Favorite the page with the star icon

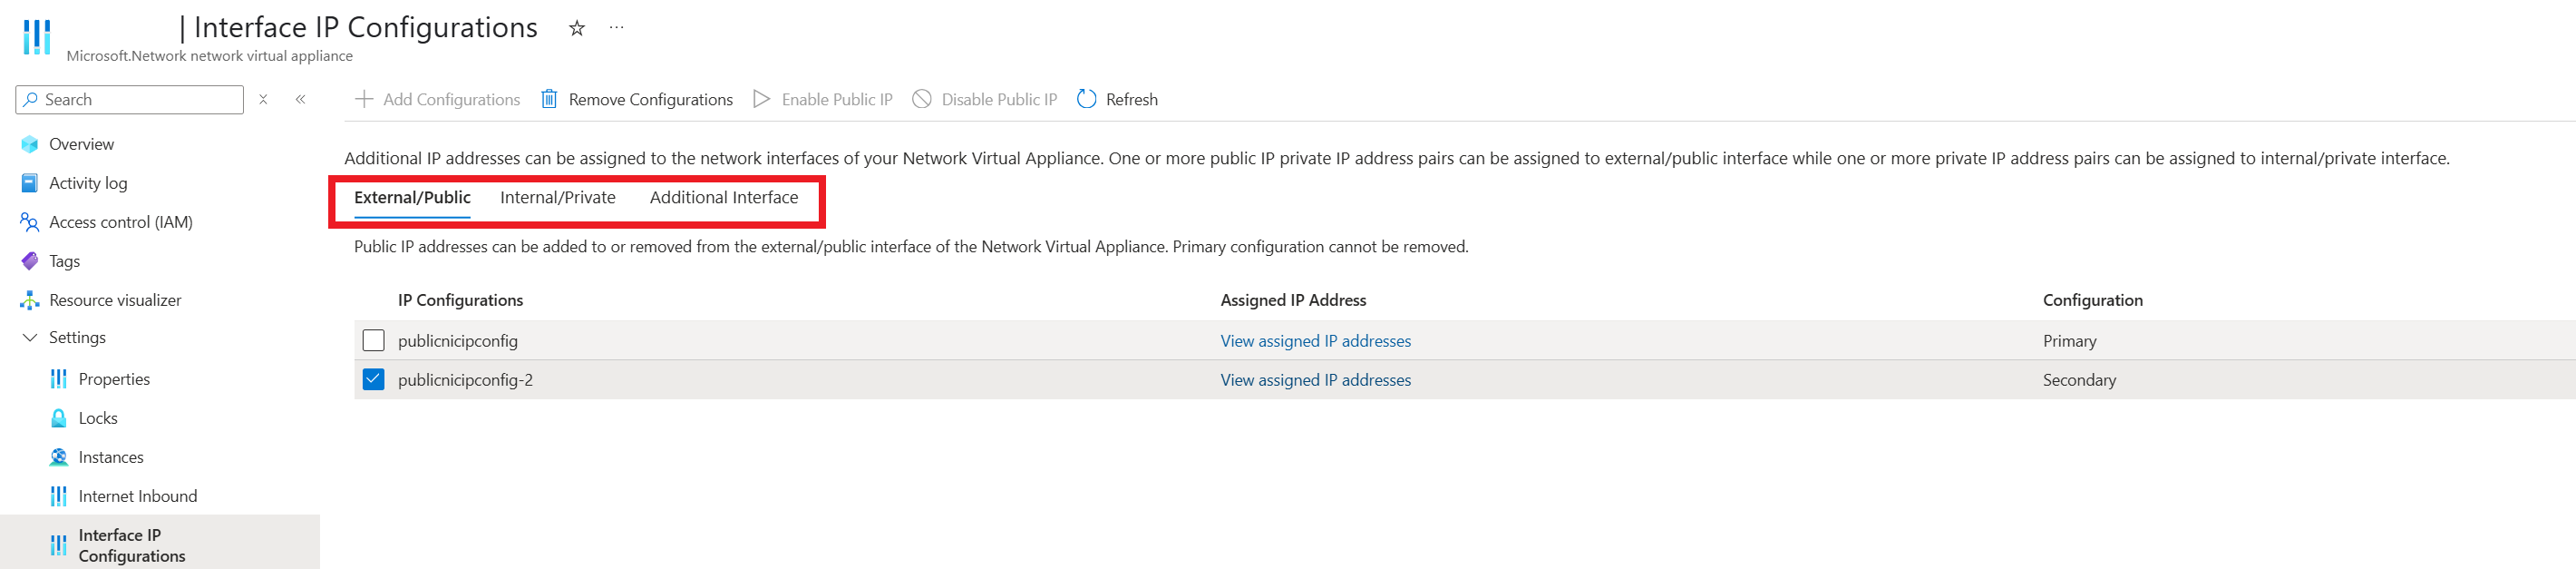pyautogui.click(x=577, y=28)
